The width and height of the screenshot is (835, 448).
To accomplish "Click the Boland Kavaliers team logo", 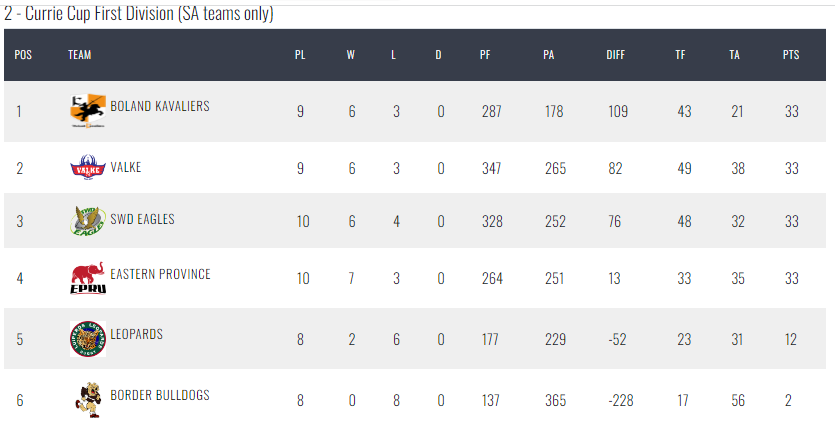I will click(x=88, y=111).
